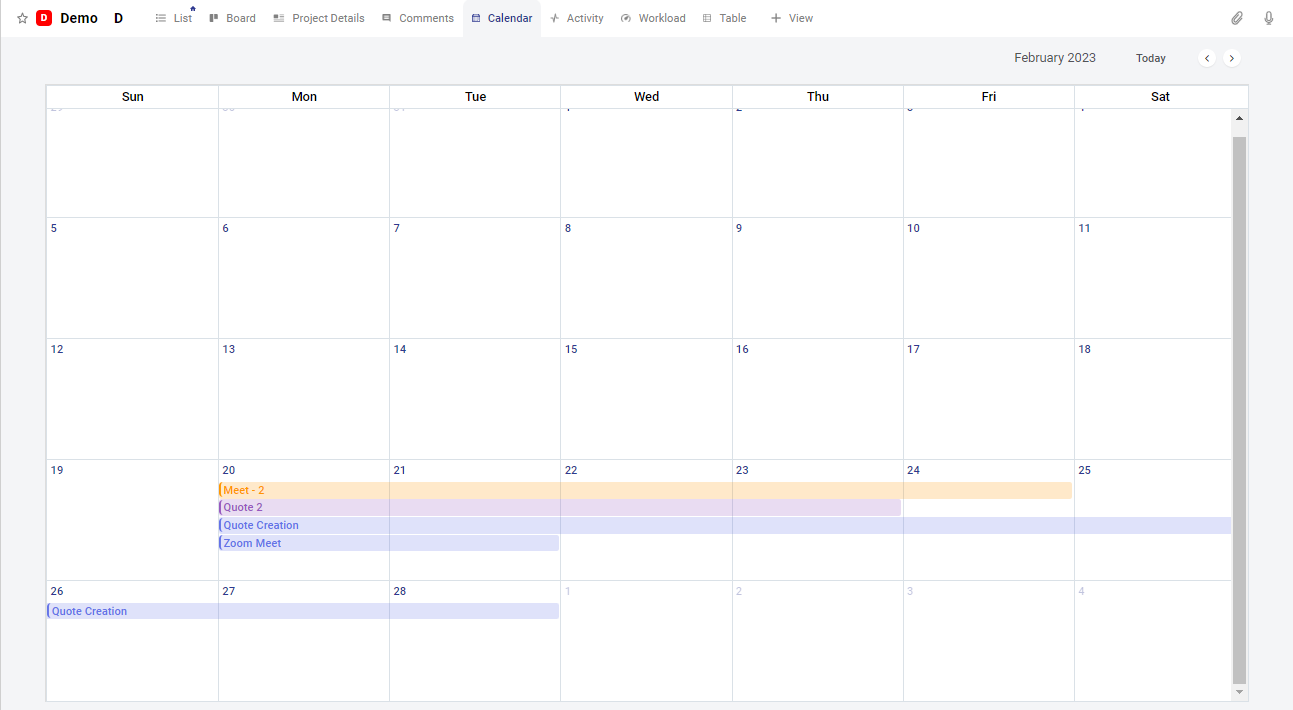This screenshot has height=710, width=1293.
Task: Switch to the List view tab
Action: (174, 18)
